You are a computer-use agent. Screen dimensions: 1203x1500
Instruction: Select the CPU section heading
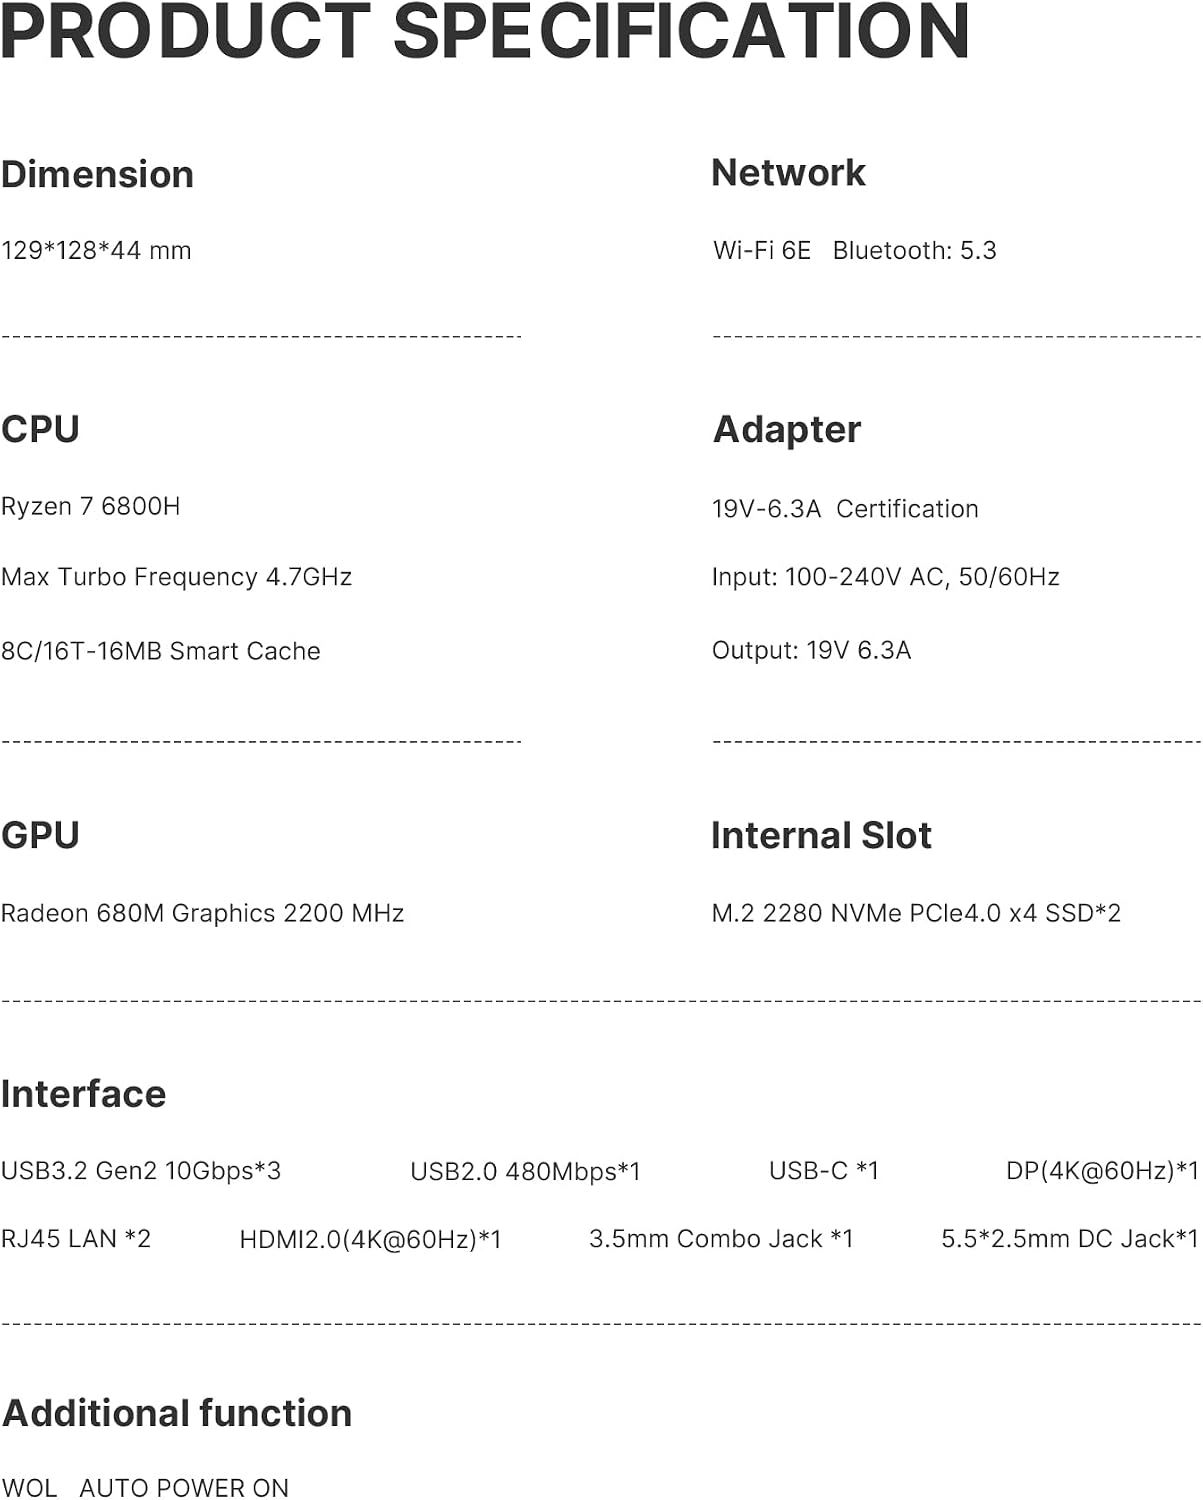pyautogui.click(x=40, y=429)
